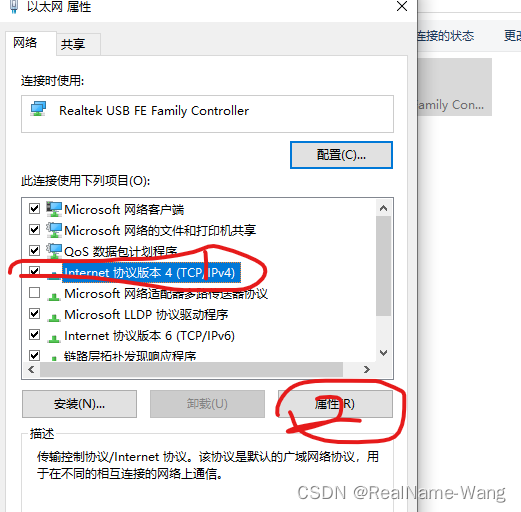The image size is (521, 512).
Task: Click the QoS 数据包计划程序 item icon
Action: pyautogui.click(x=54, y=251)
